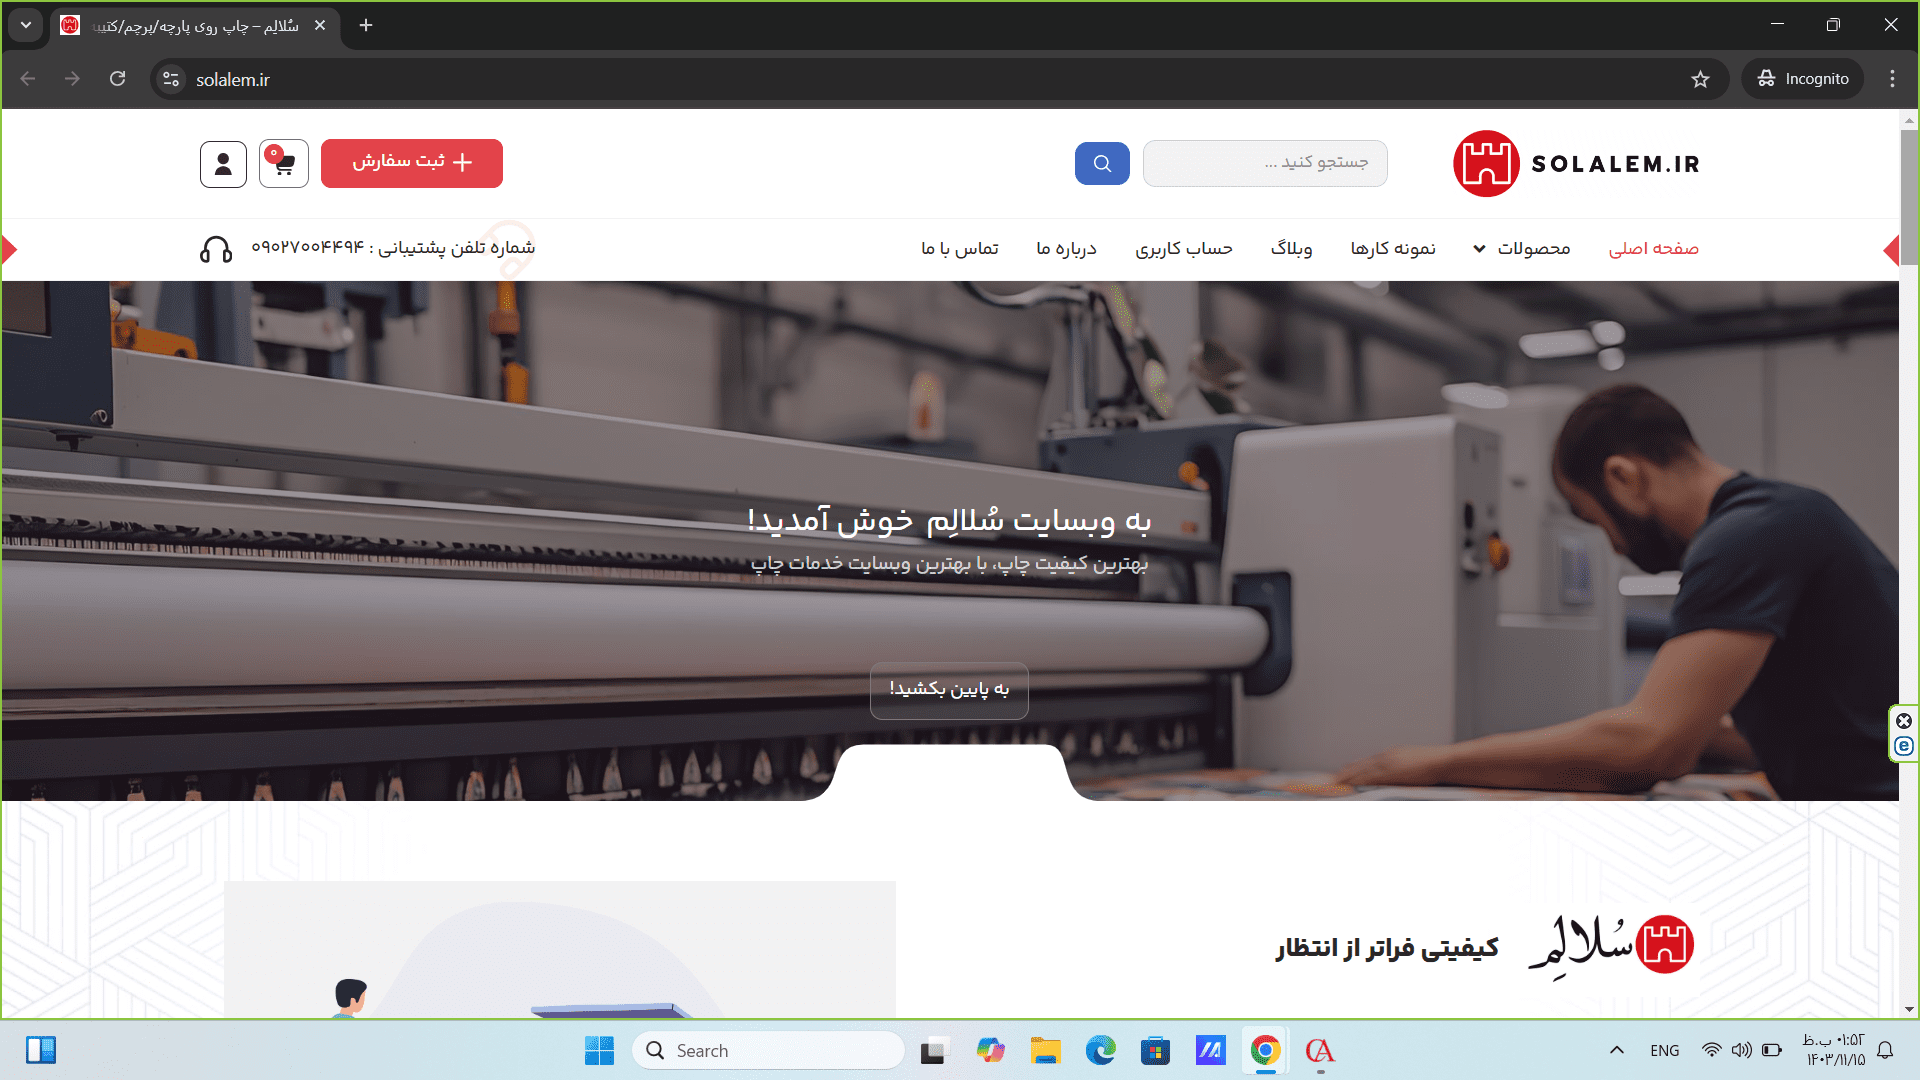Click the page vertical scrollbar thumb
Viewport: 1920px width, 1080px height.
1909,197
